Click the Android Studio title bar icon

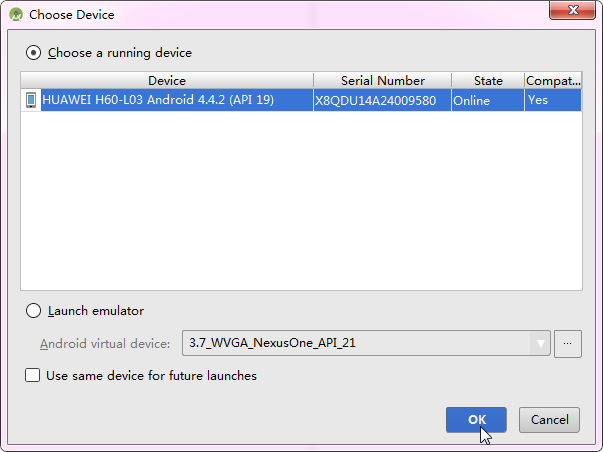point(16,15)
